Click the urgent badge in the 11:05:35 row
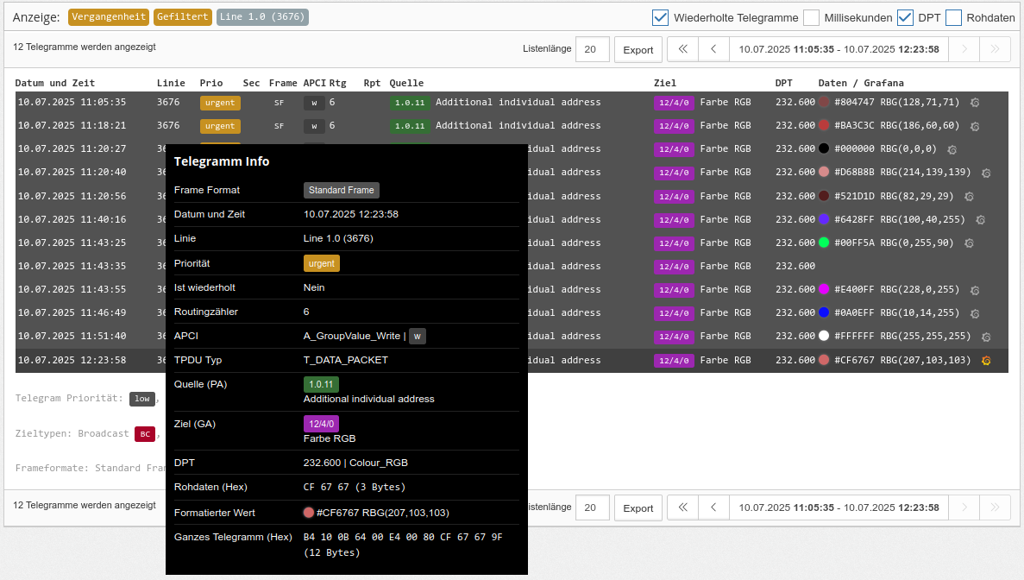The image size is (1024, 580). (x=220, y=103)
